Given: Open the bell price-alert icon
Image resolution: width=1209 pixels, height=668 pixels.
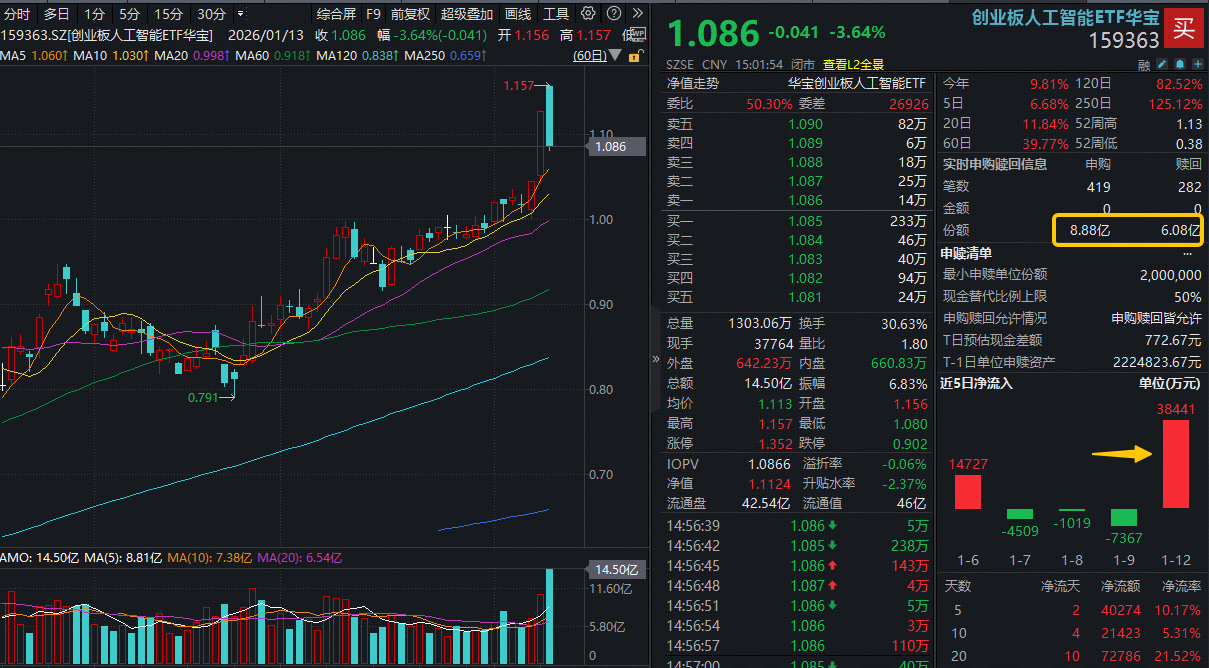Looking at the screenshot, I should (1180, 63).
